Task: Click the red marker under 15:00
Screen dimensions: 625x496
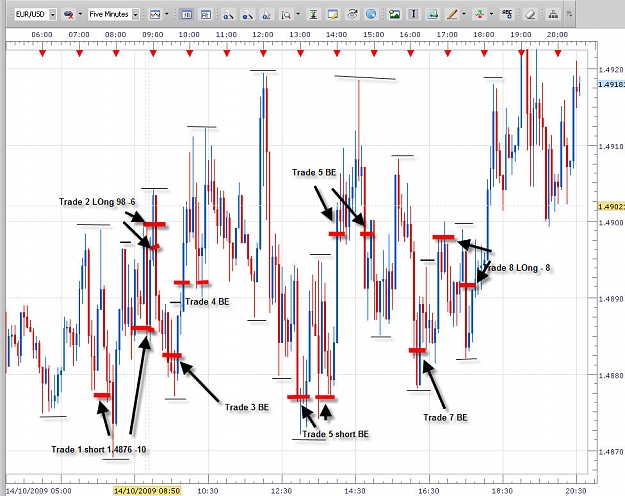Action: (x=374, y=53)
